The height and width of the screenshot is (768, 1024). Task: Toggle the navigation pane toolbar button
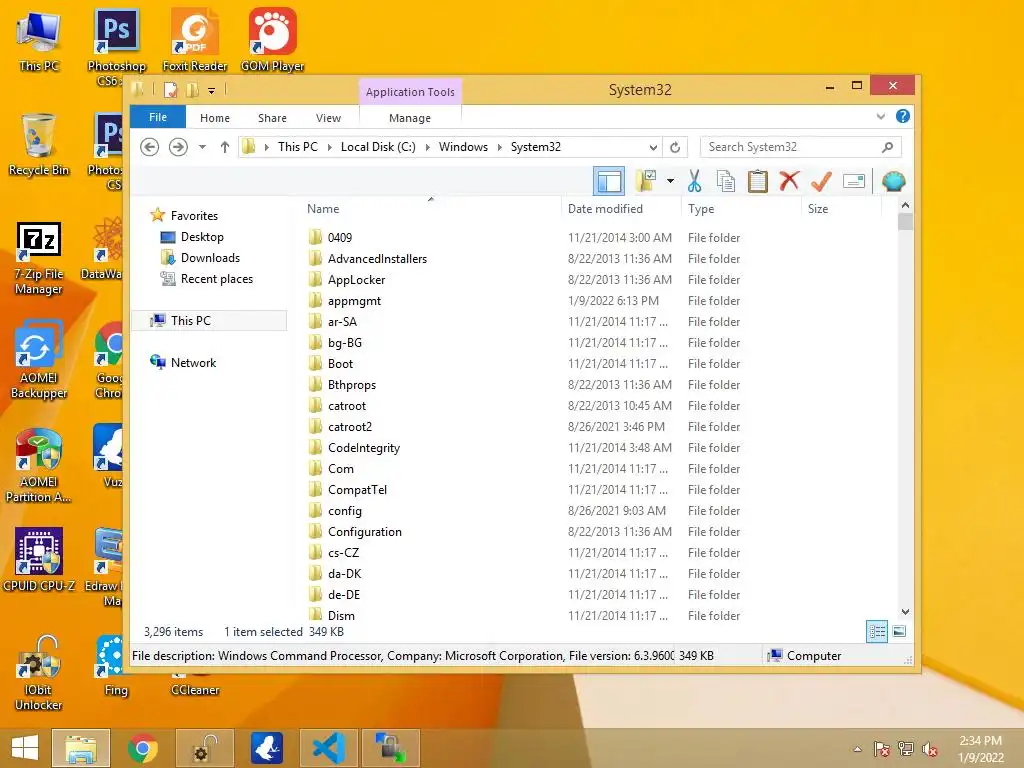pos(609,181)
